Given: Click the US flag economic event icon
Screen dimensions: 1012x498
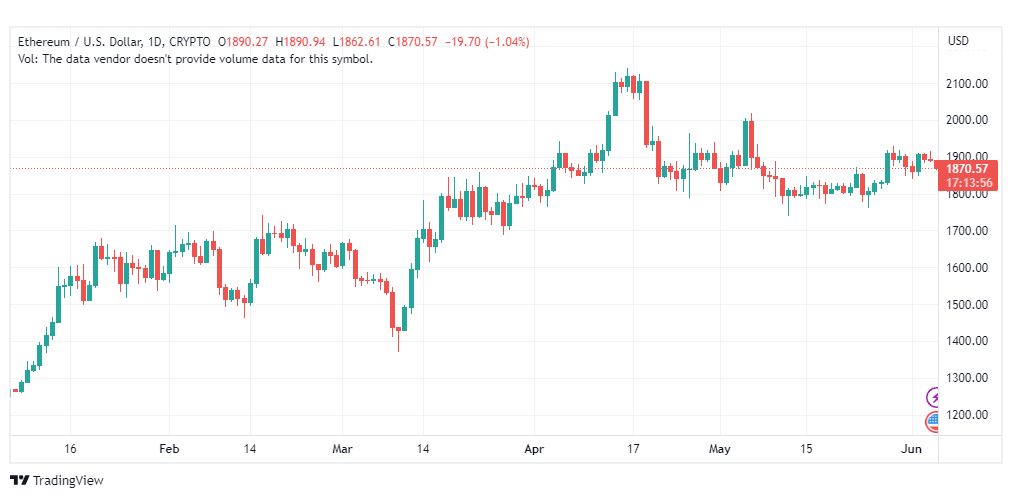Looking at the screenshot, I should pyautogui.click(x=933, y=422).
